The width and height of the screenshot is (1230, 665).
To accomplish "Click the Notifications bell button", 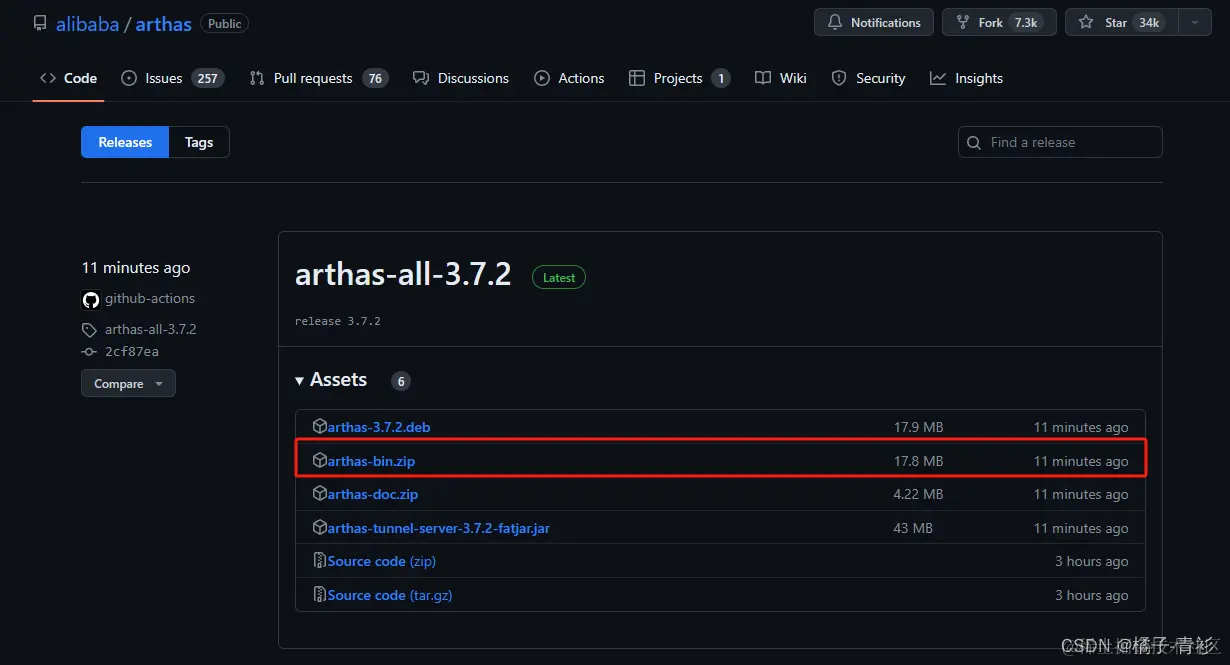I will point(874,22).
